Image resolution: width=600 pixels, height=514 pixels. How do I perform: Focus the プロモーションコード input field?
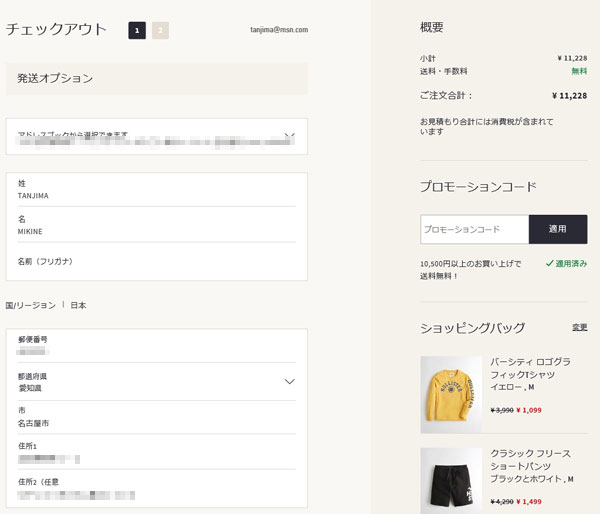474,229
